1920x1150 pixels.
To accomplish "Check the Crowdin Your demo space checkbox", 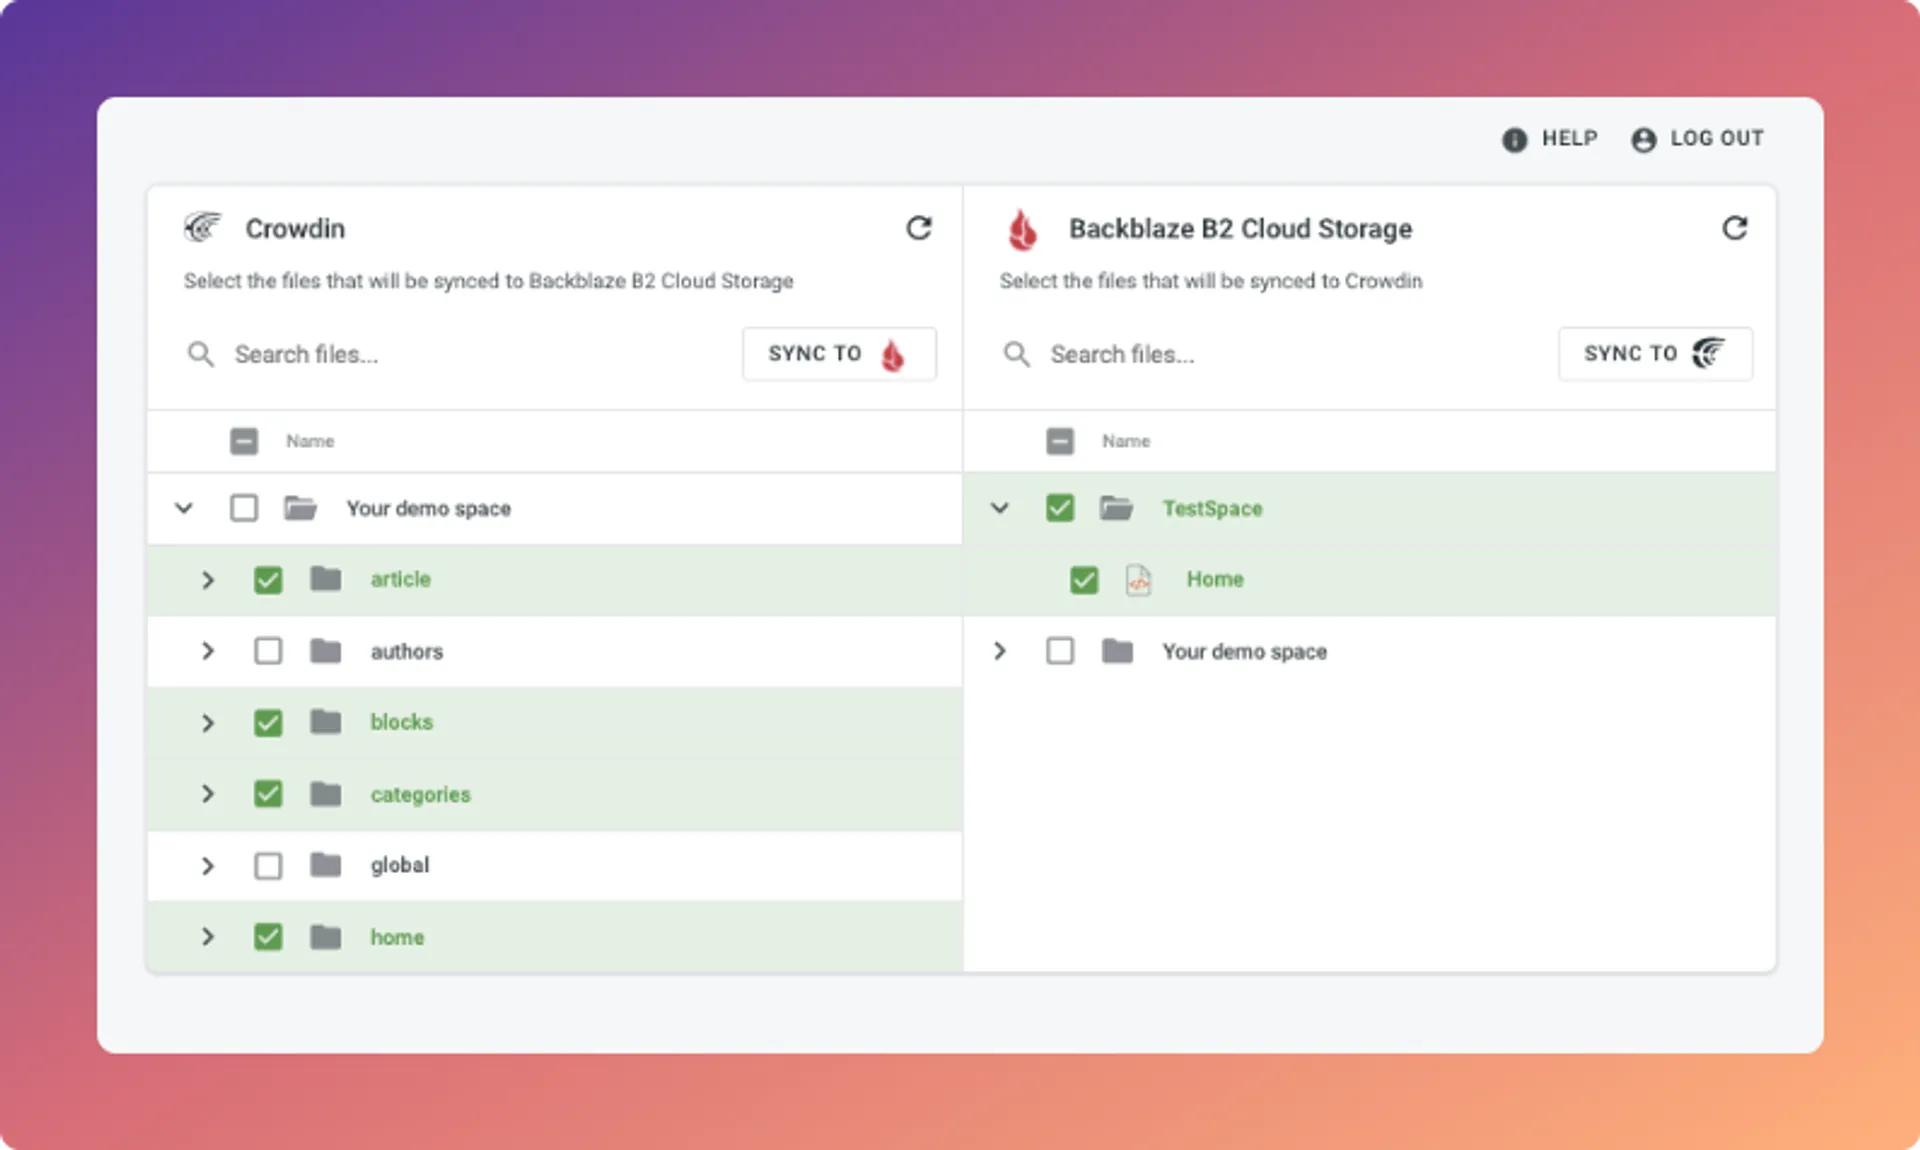I will tap(244, 508).
